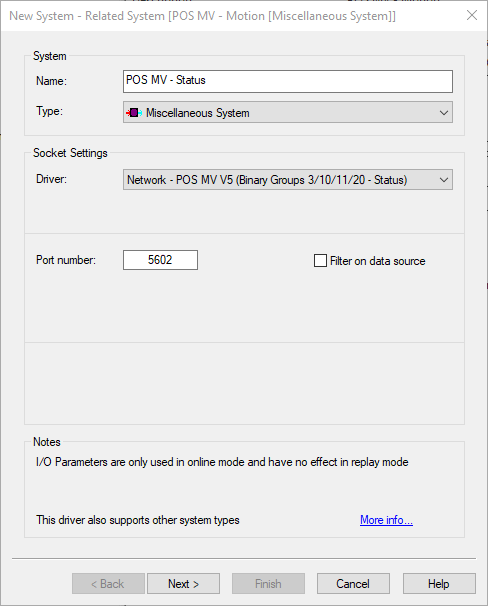
Task: Open the More info link
Action: click(x=386, y=520)
